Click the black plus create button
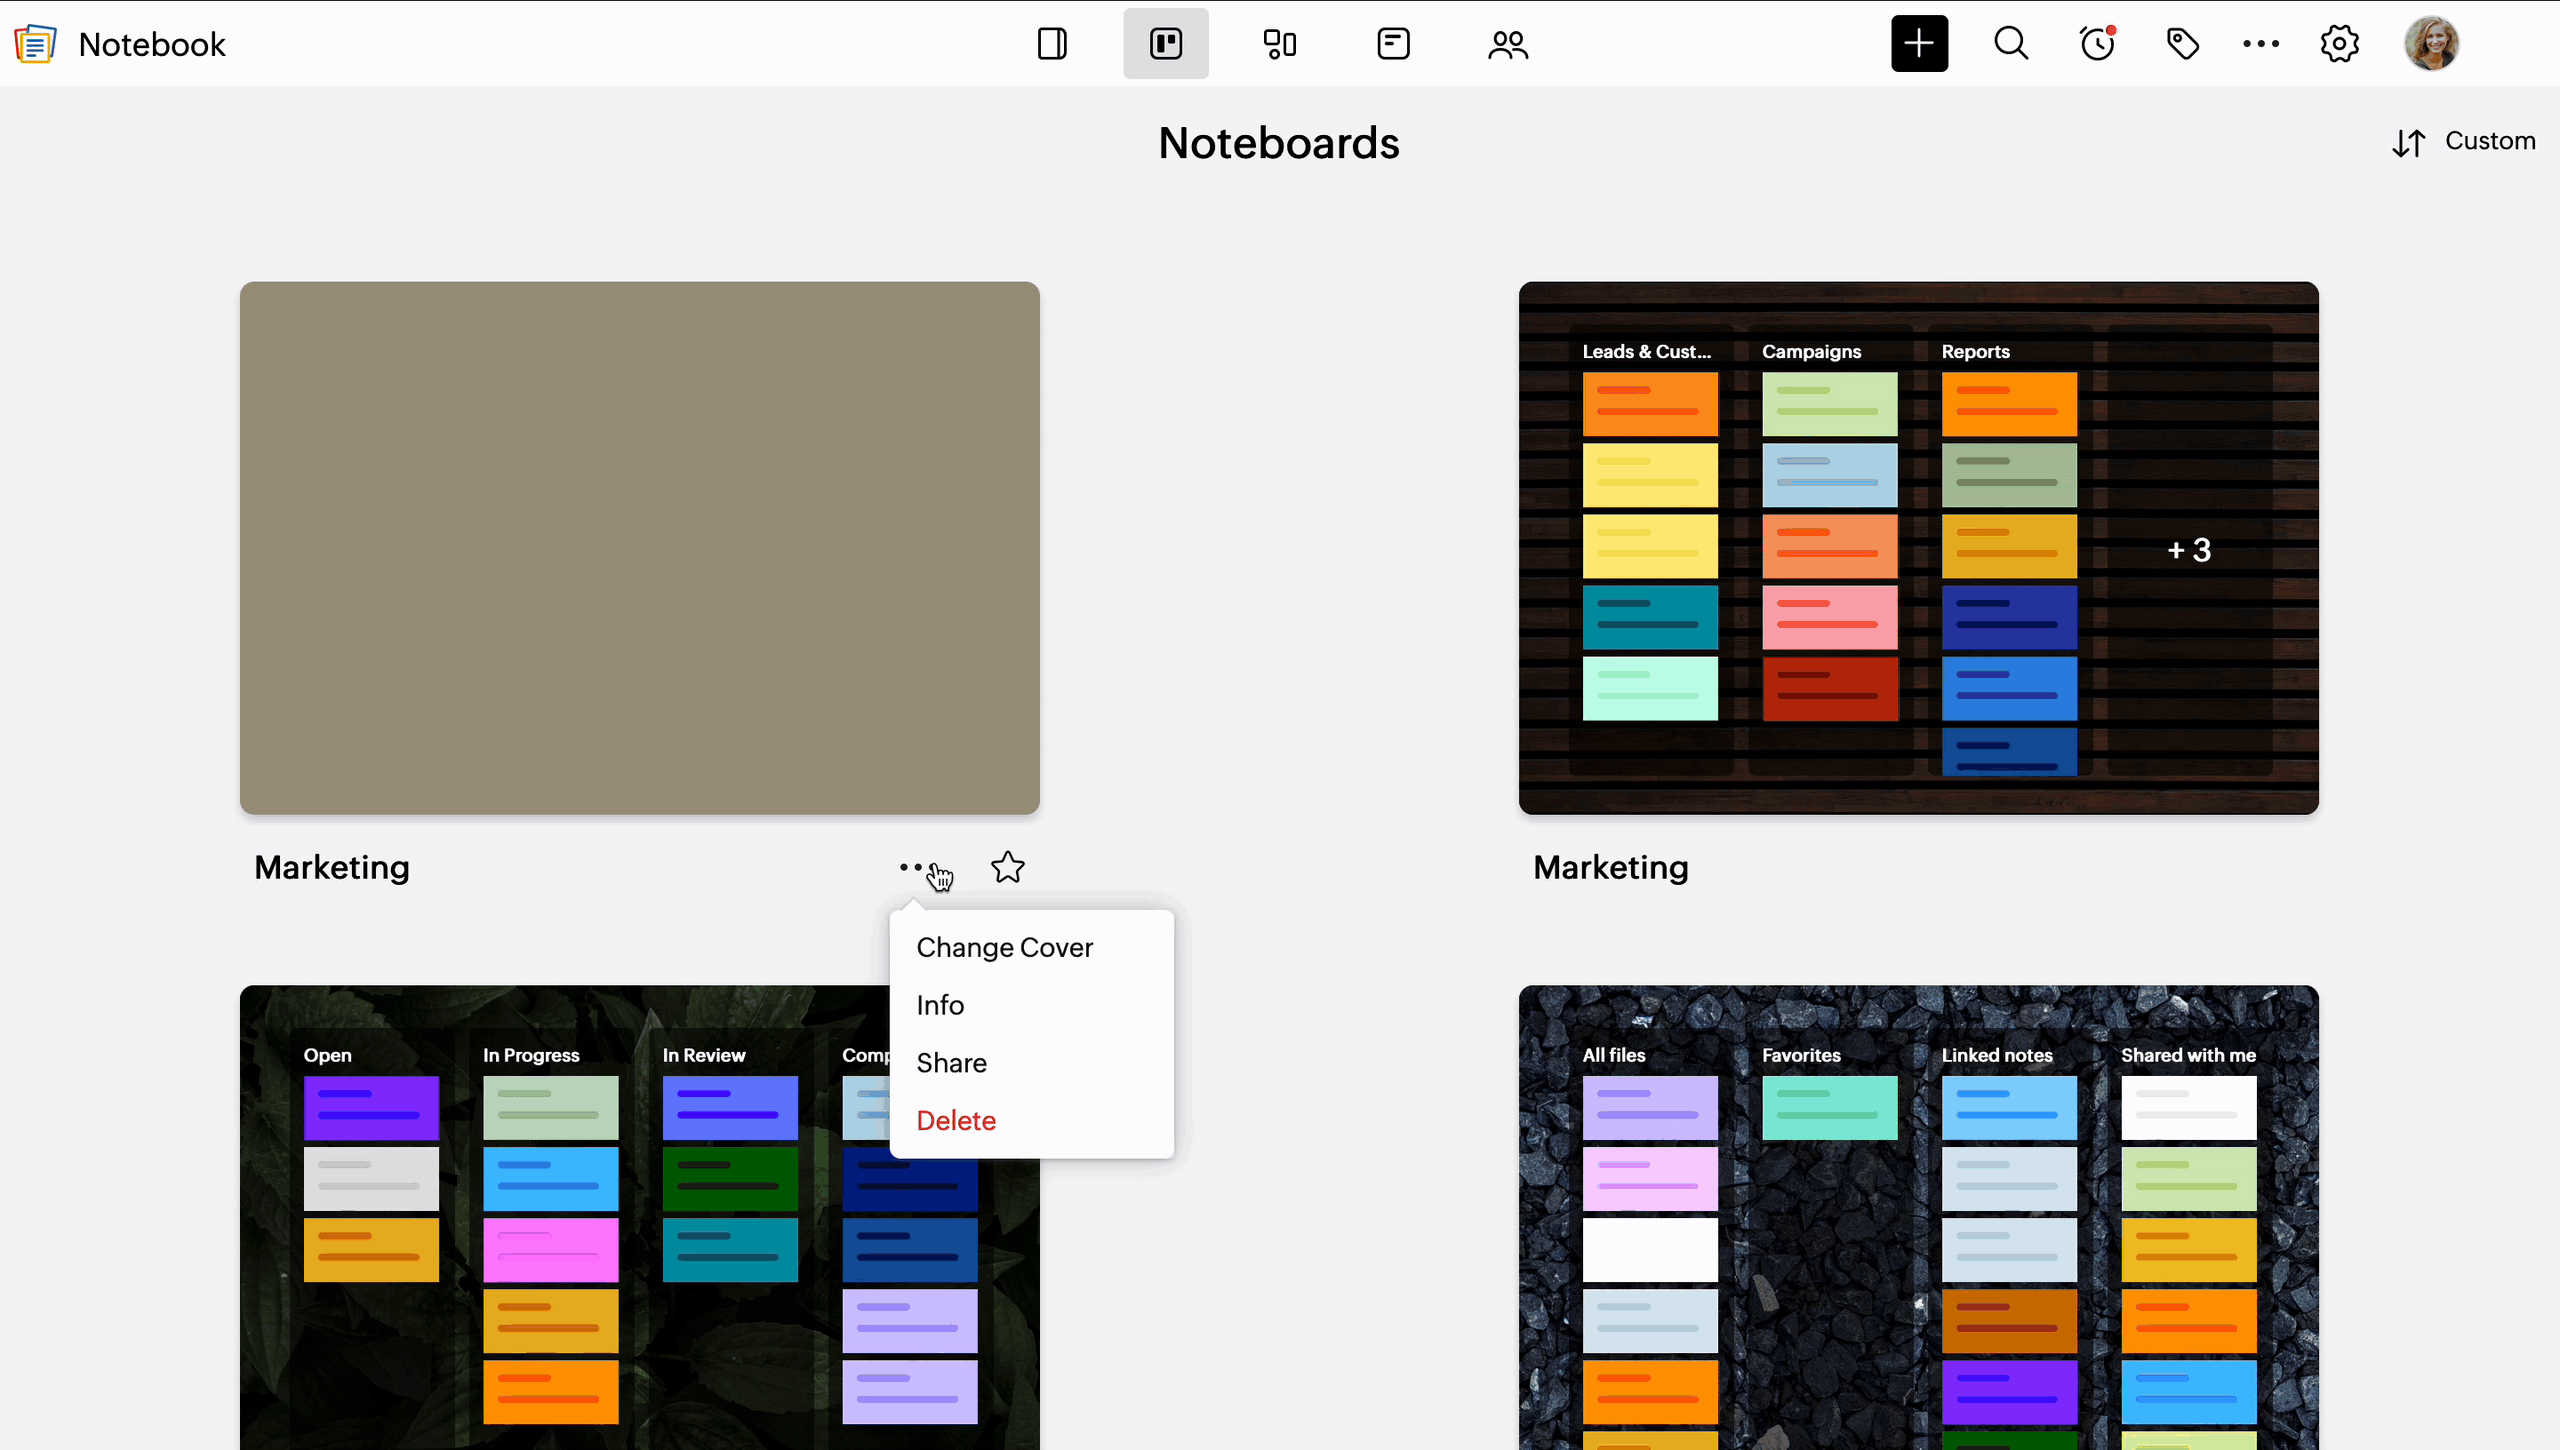Screen dimensions: 2560x1450 click(1919, 44)
